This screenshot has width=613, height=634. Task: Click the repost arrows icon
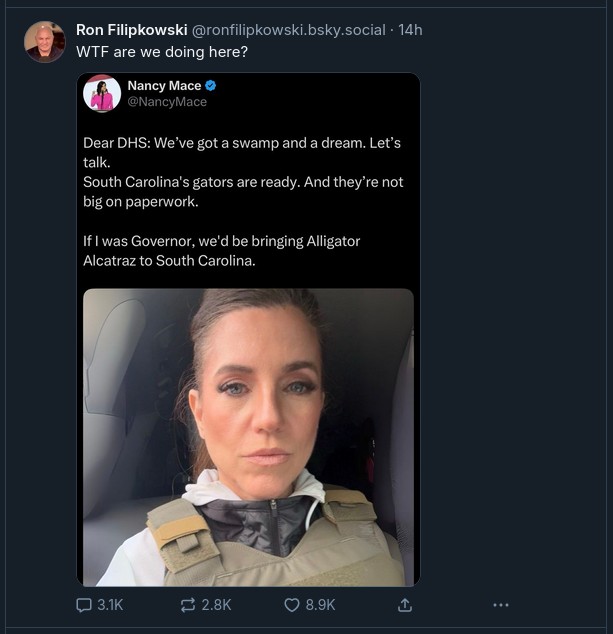188,605
